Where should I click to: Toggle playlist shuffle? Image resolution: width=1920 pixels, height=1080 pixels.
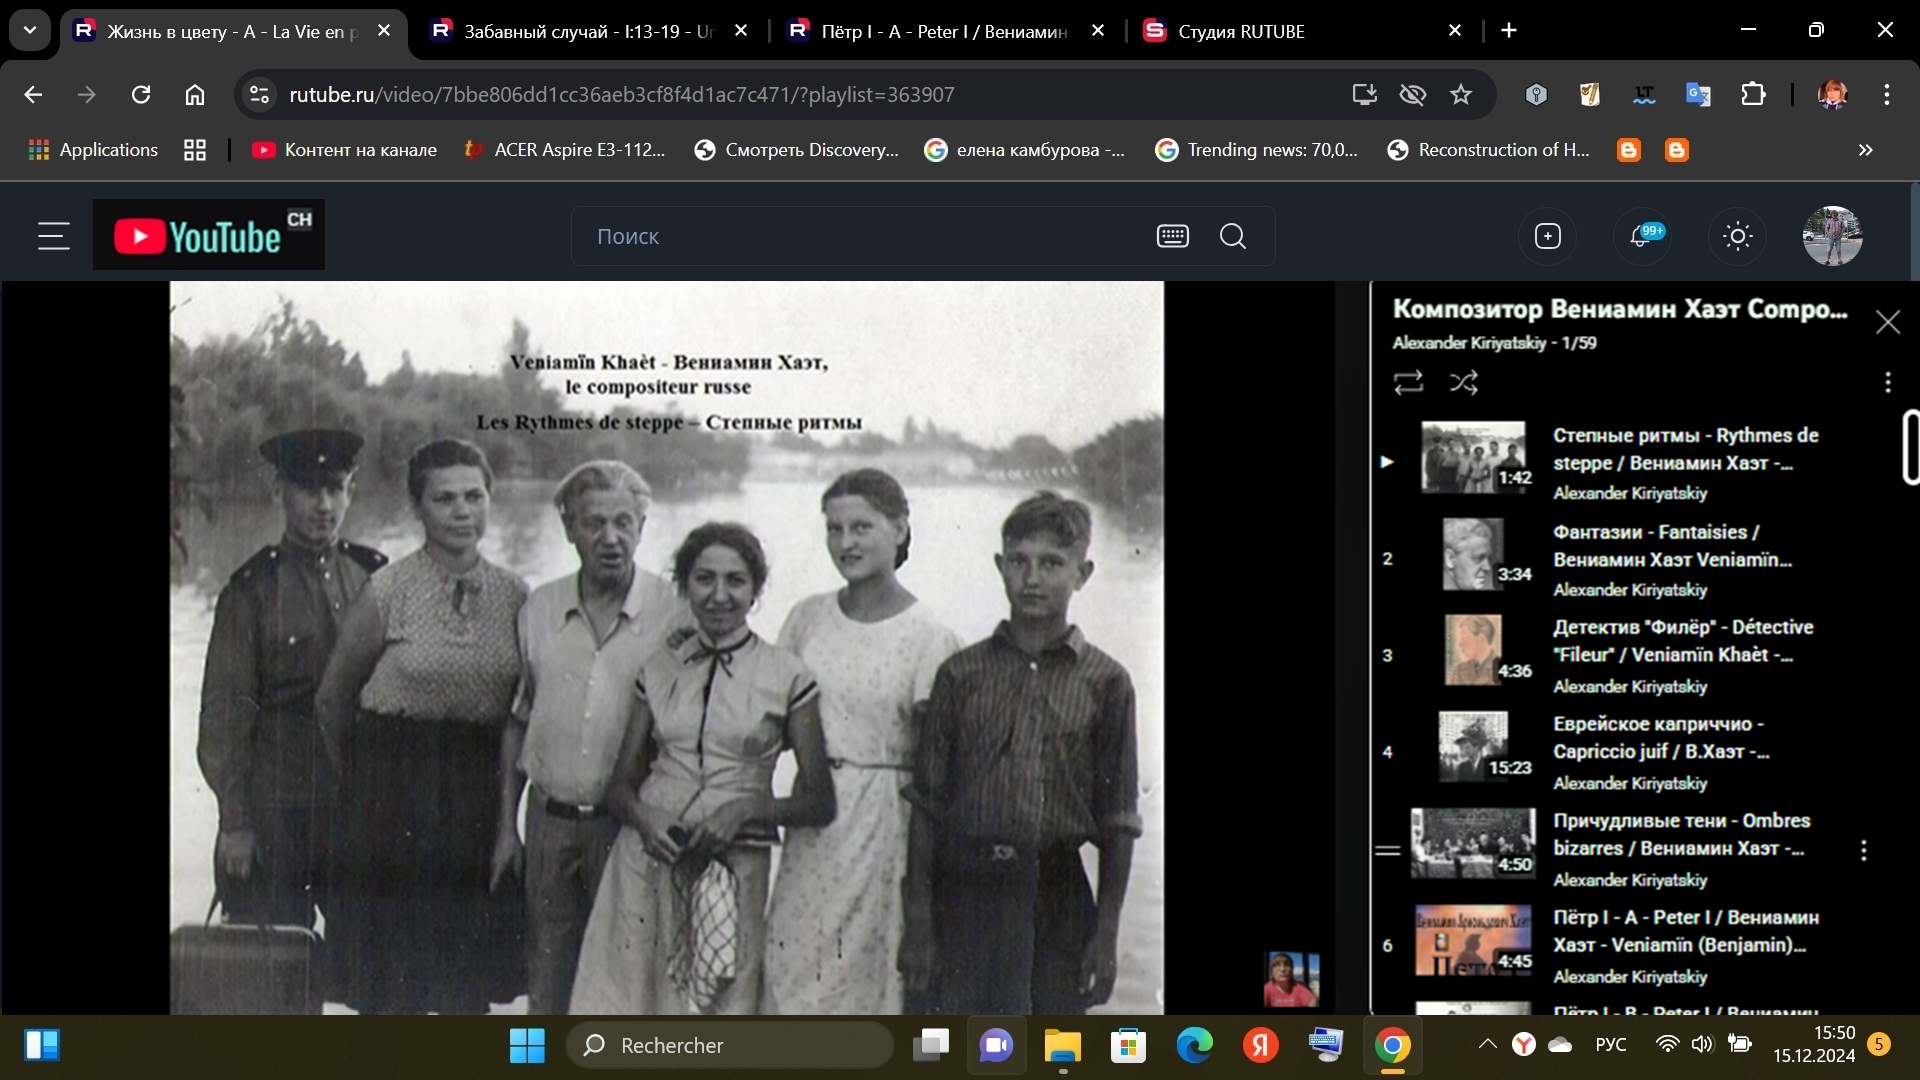pos(1464,382)
